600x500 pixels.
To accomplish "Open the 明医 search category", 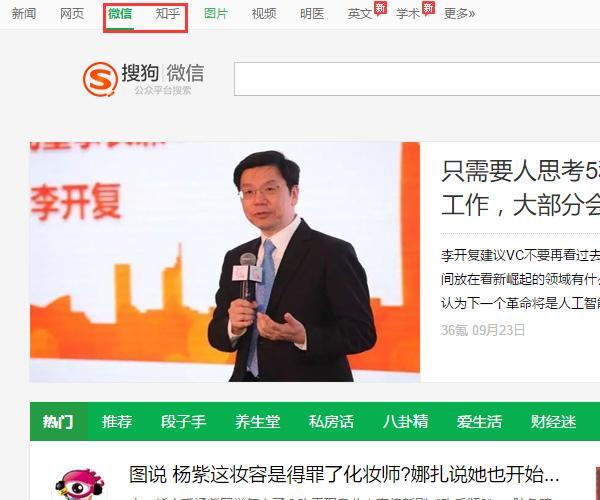I will click(312, 14).
